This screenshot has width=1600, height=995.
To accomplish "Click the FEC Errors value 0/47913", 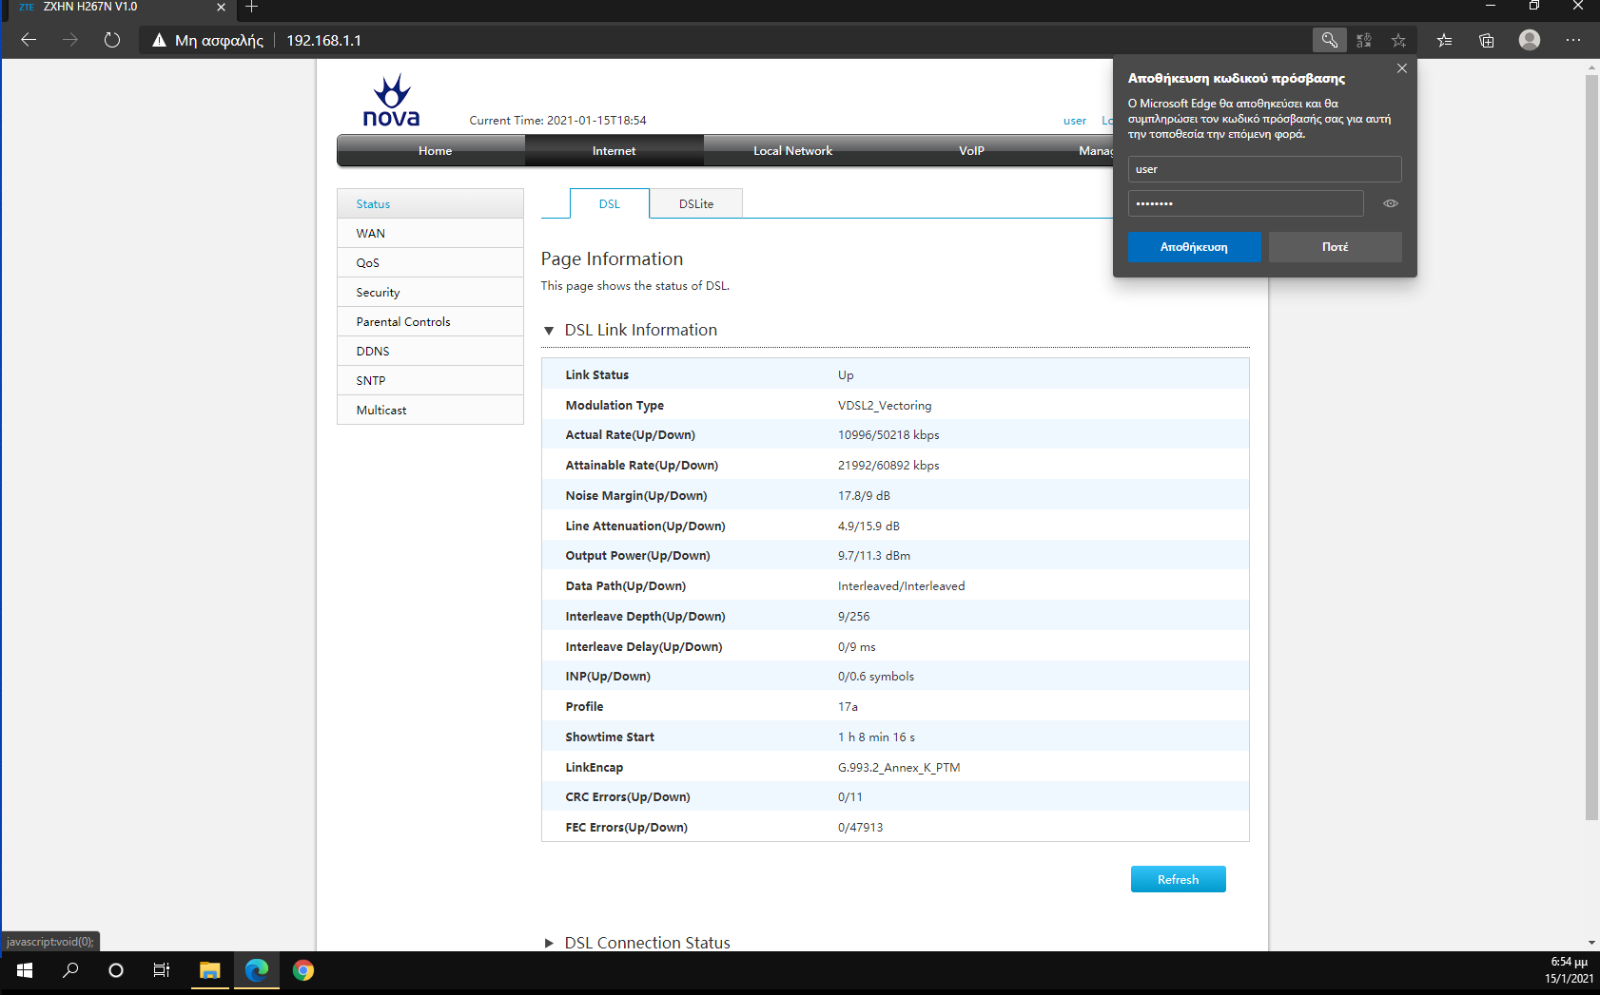I will 860,827.
